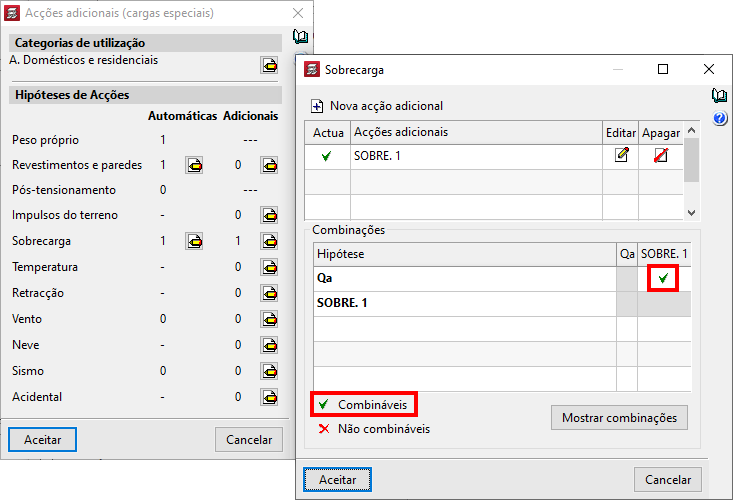Open additional loads for Neve row
Viewport: 733px width, 500px height.
tap(269, 345)
